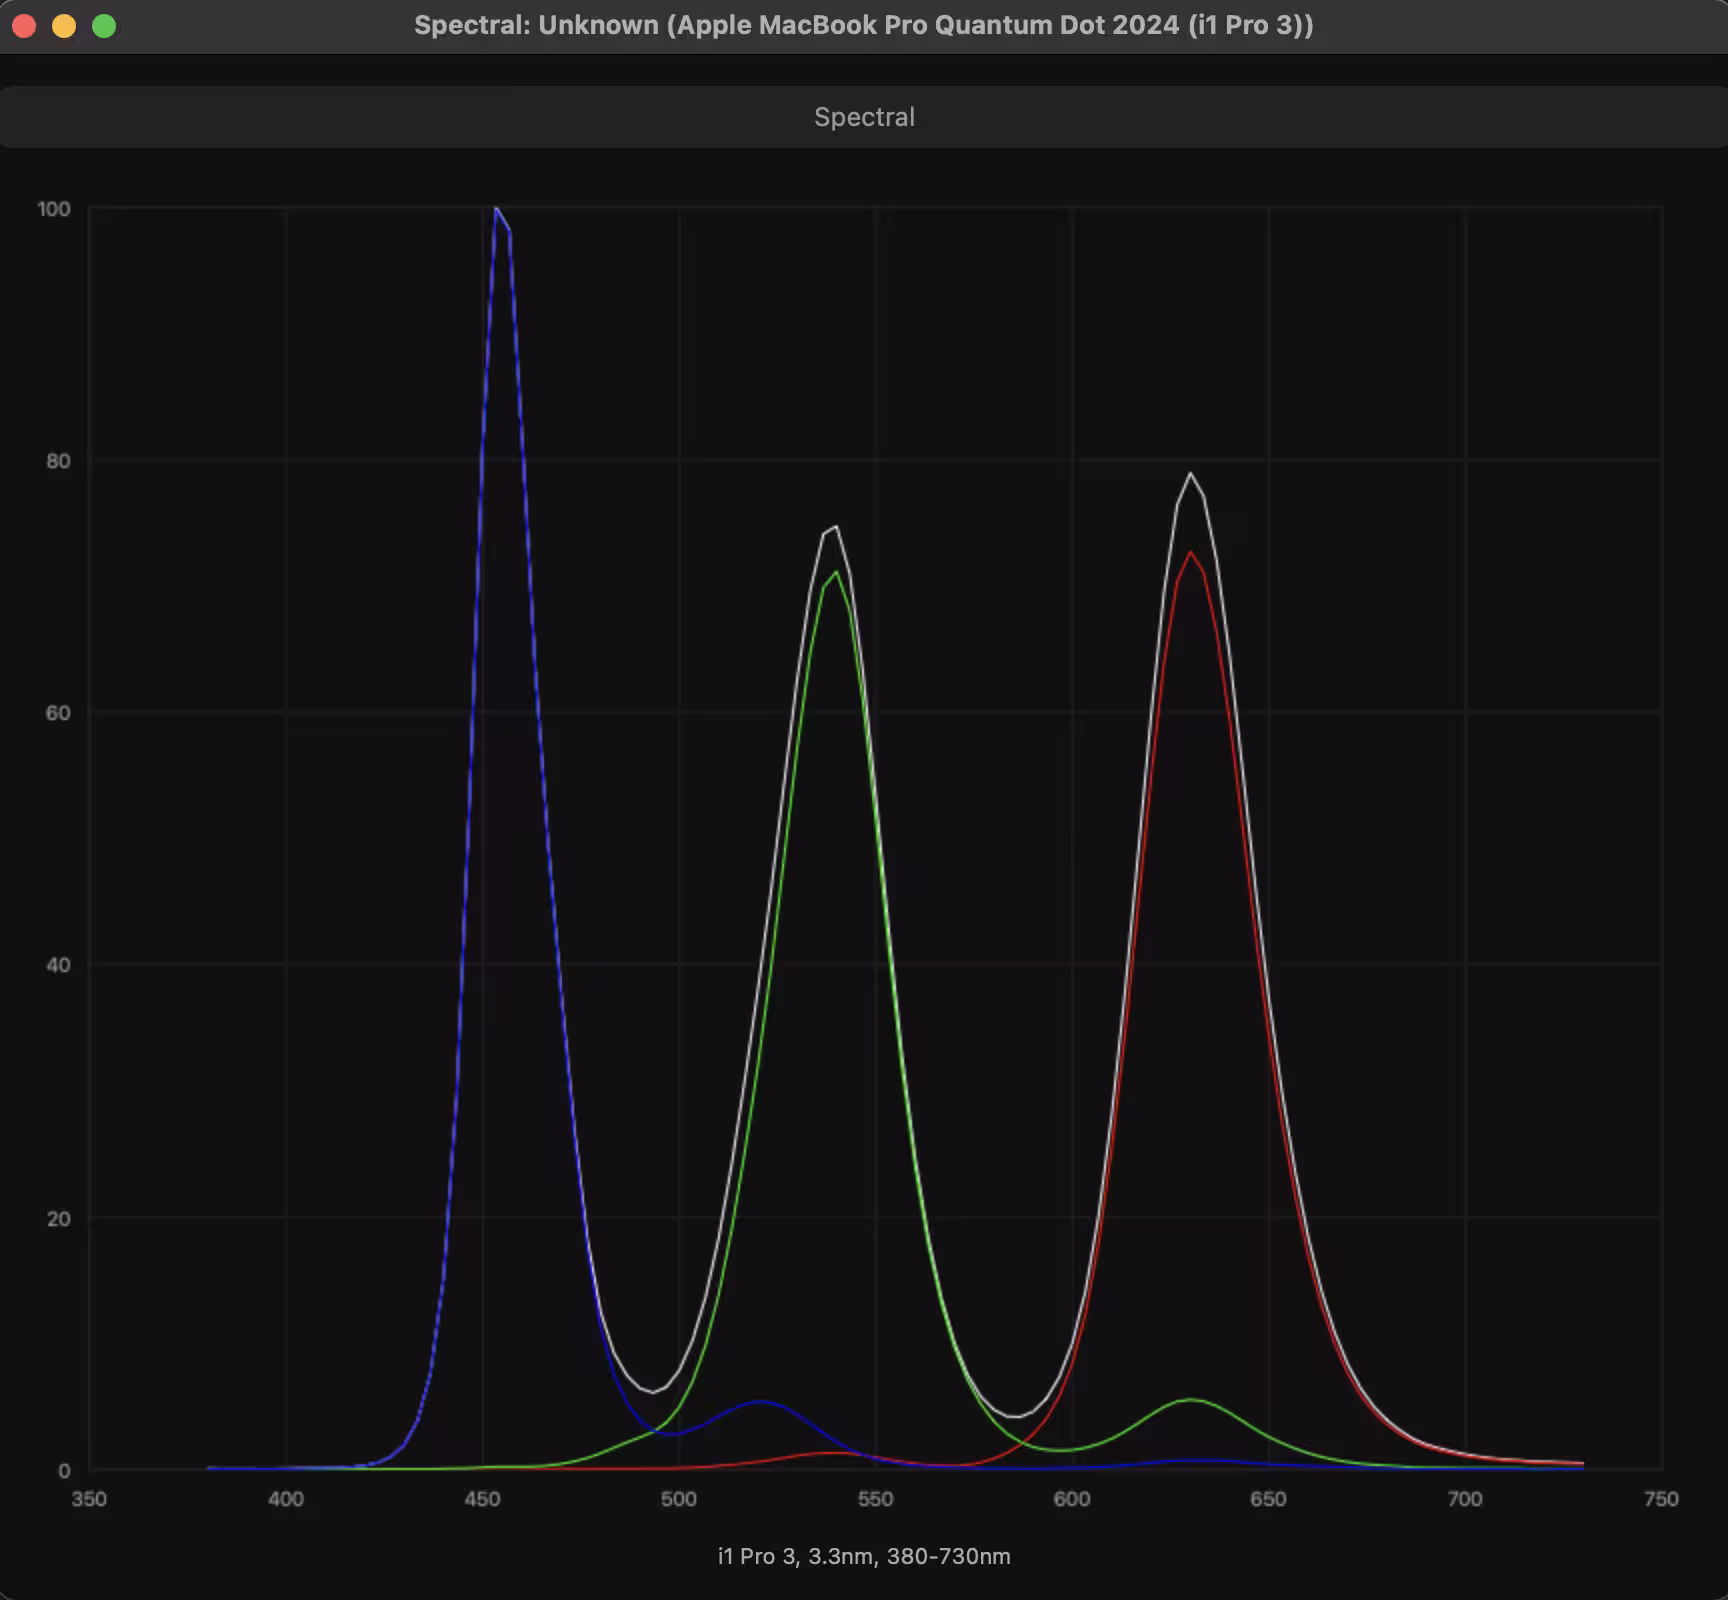
Task: Click the white curve peak above the red peak
Action: tap(1190, 474)
